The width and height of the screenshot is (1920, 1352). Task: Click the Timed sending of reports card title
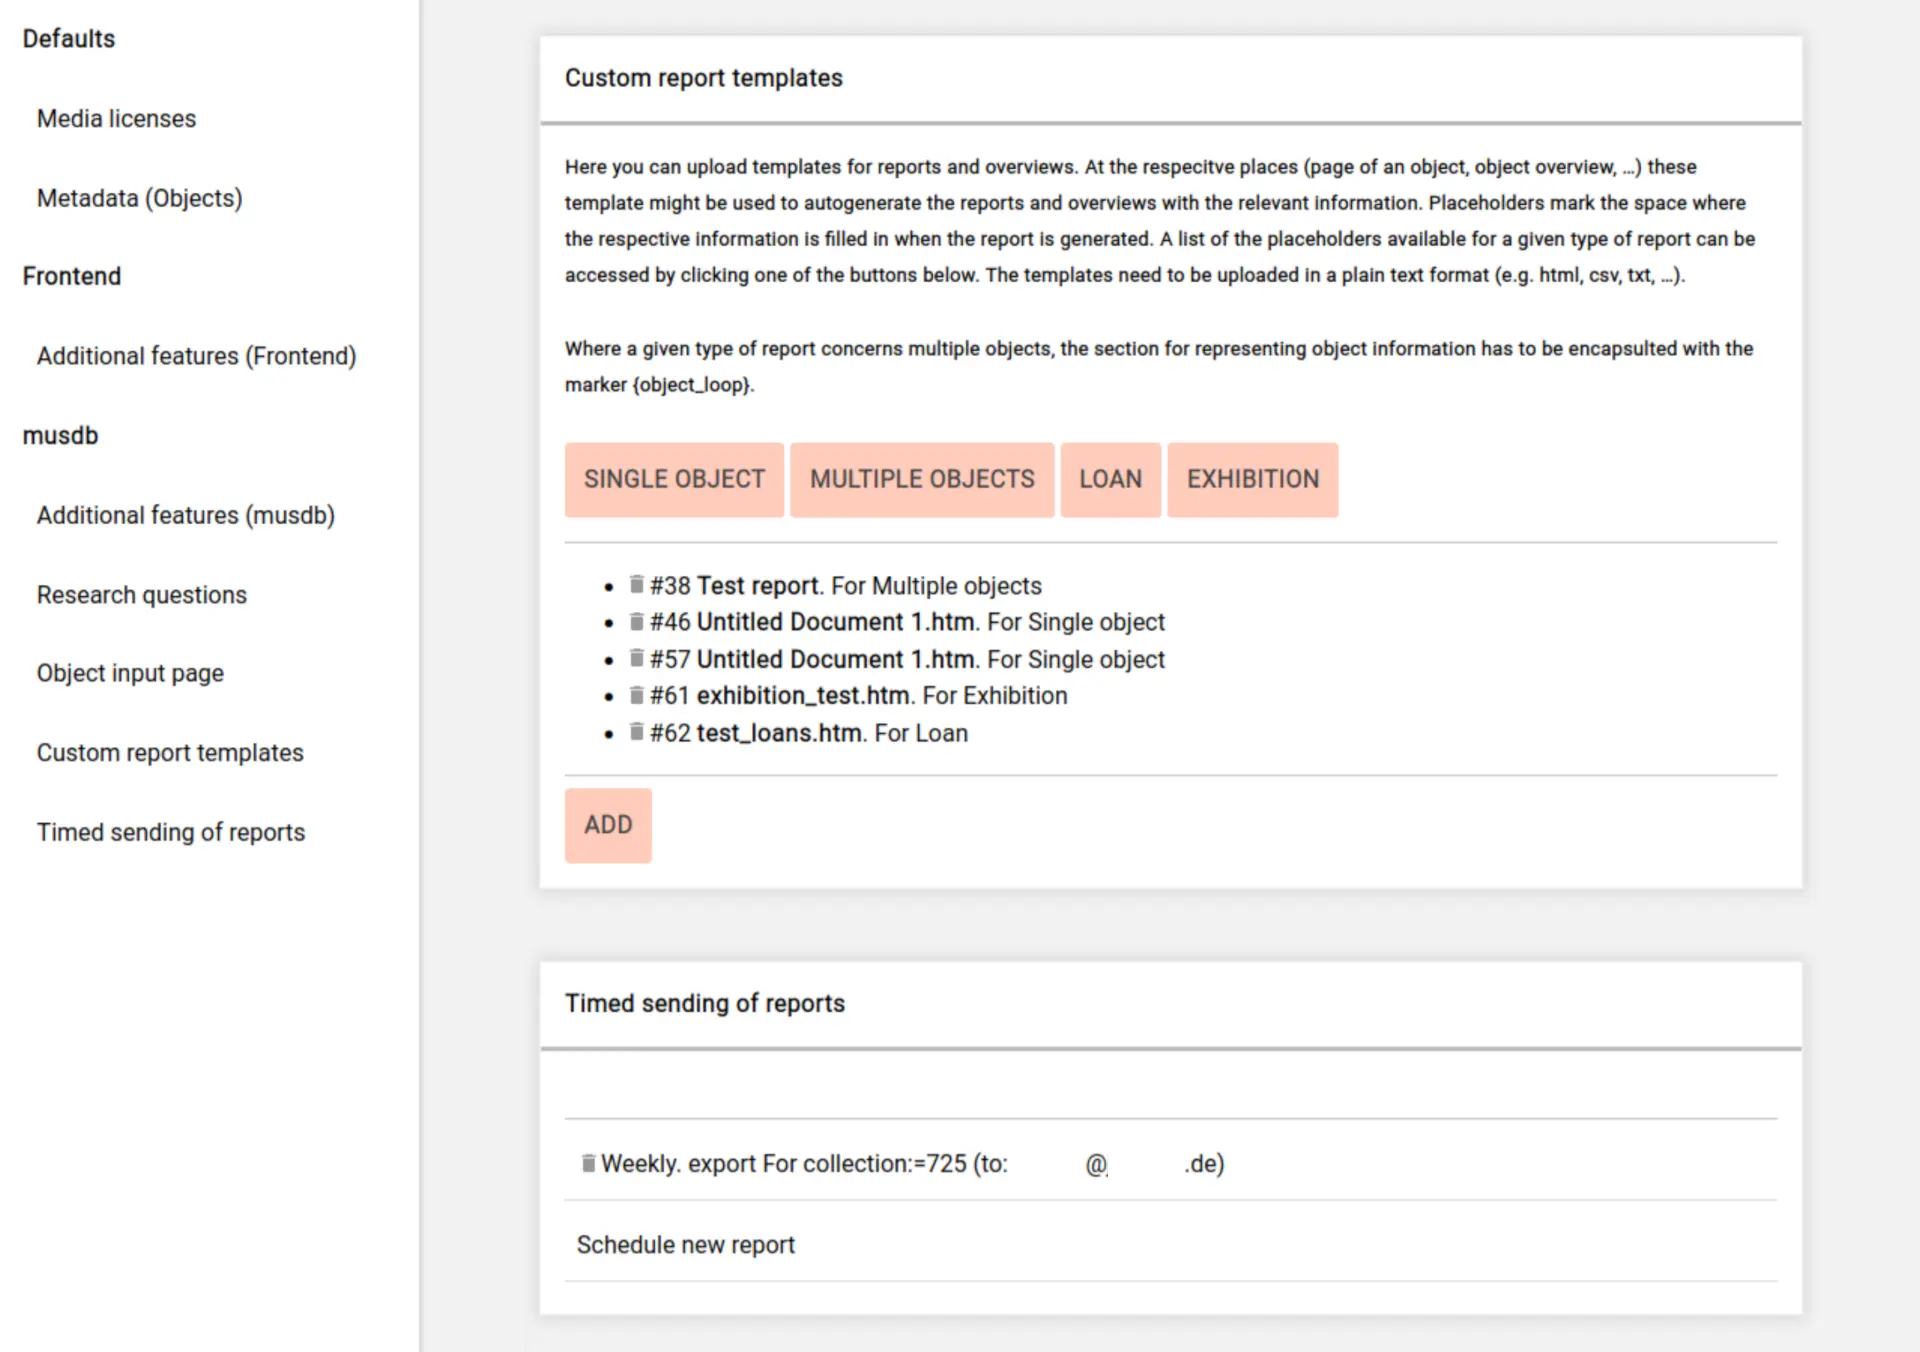[x=704, y=1003]
